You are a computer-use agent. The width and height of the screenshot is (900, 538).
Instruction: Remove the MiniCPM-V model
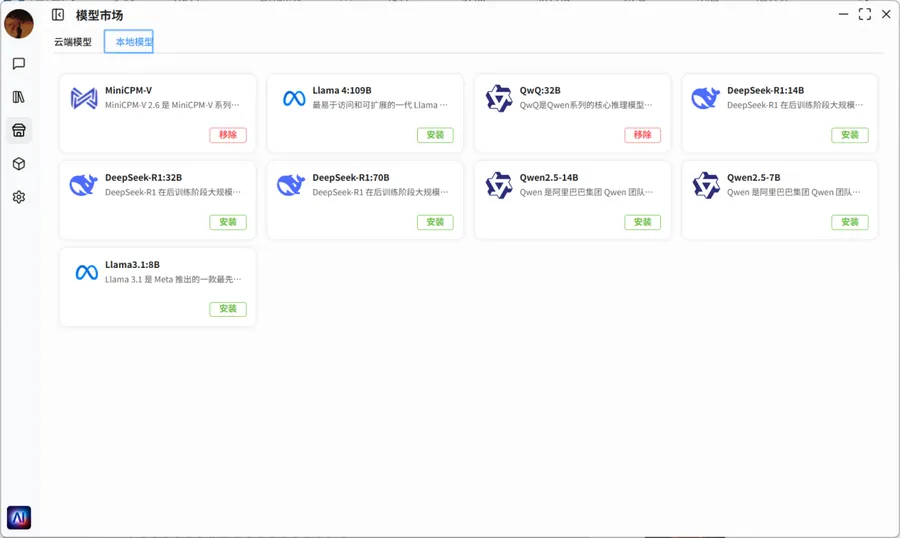pos(228,135)
